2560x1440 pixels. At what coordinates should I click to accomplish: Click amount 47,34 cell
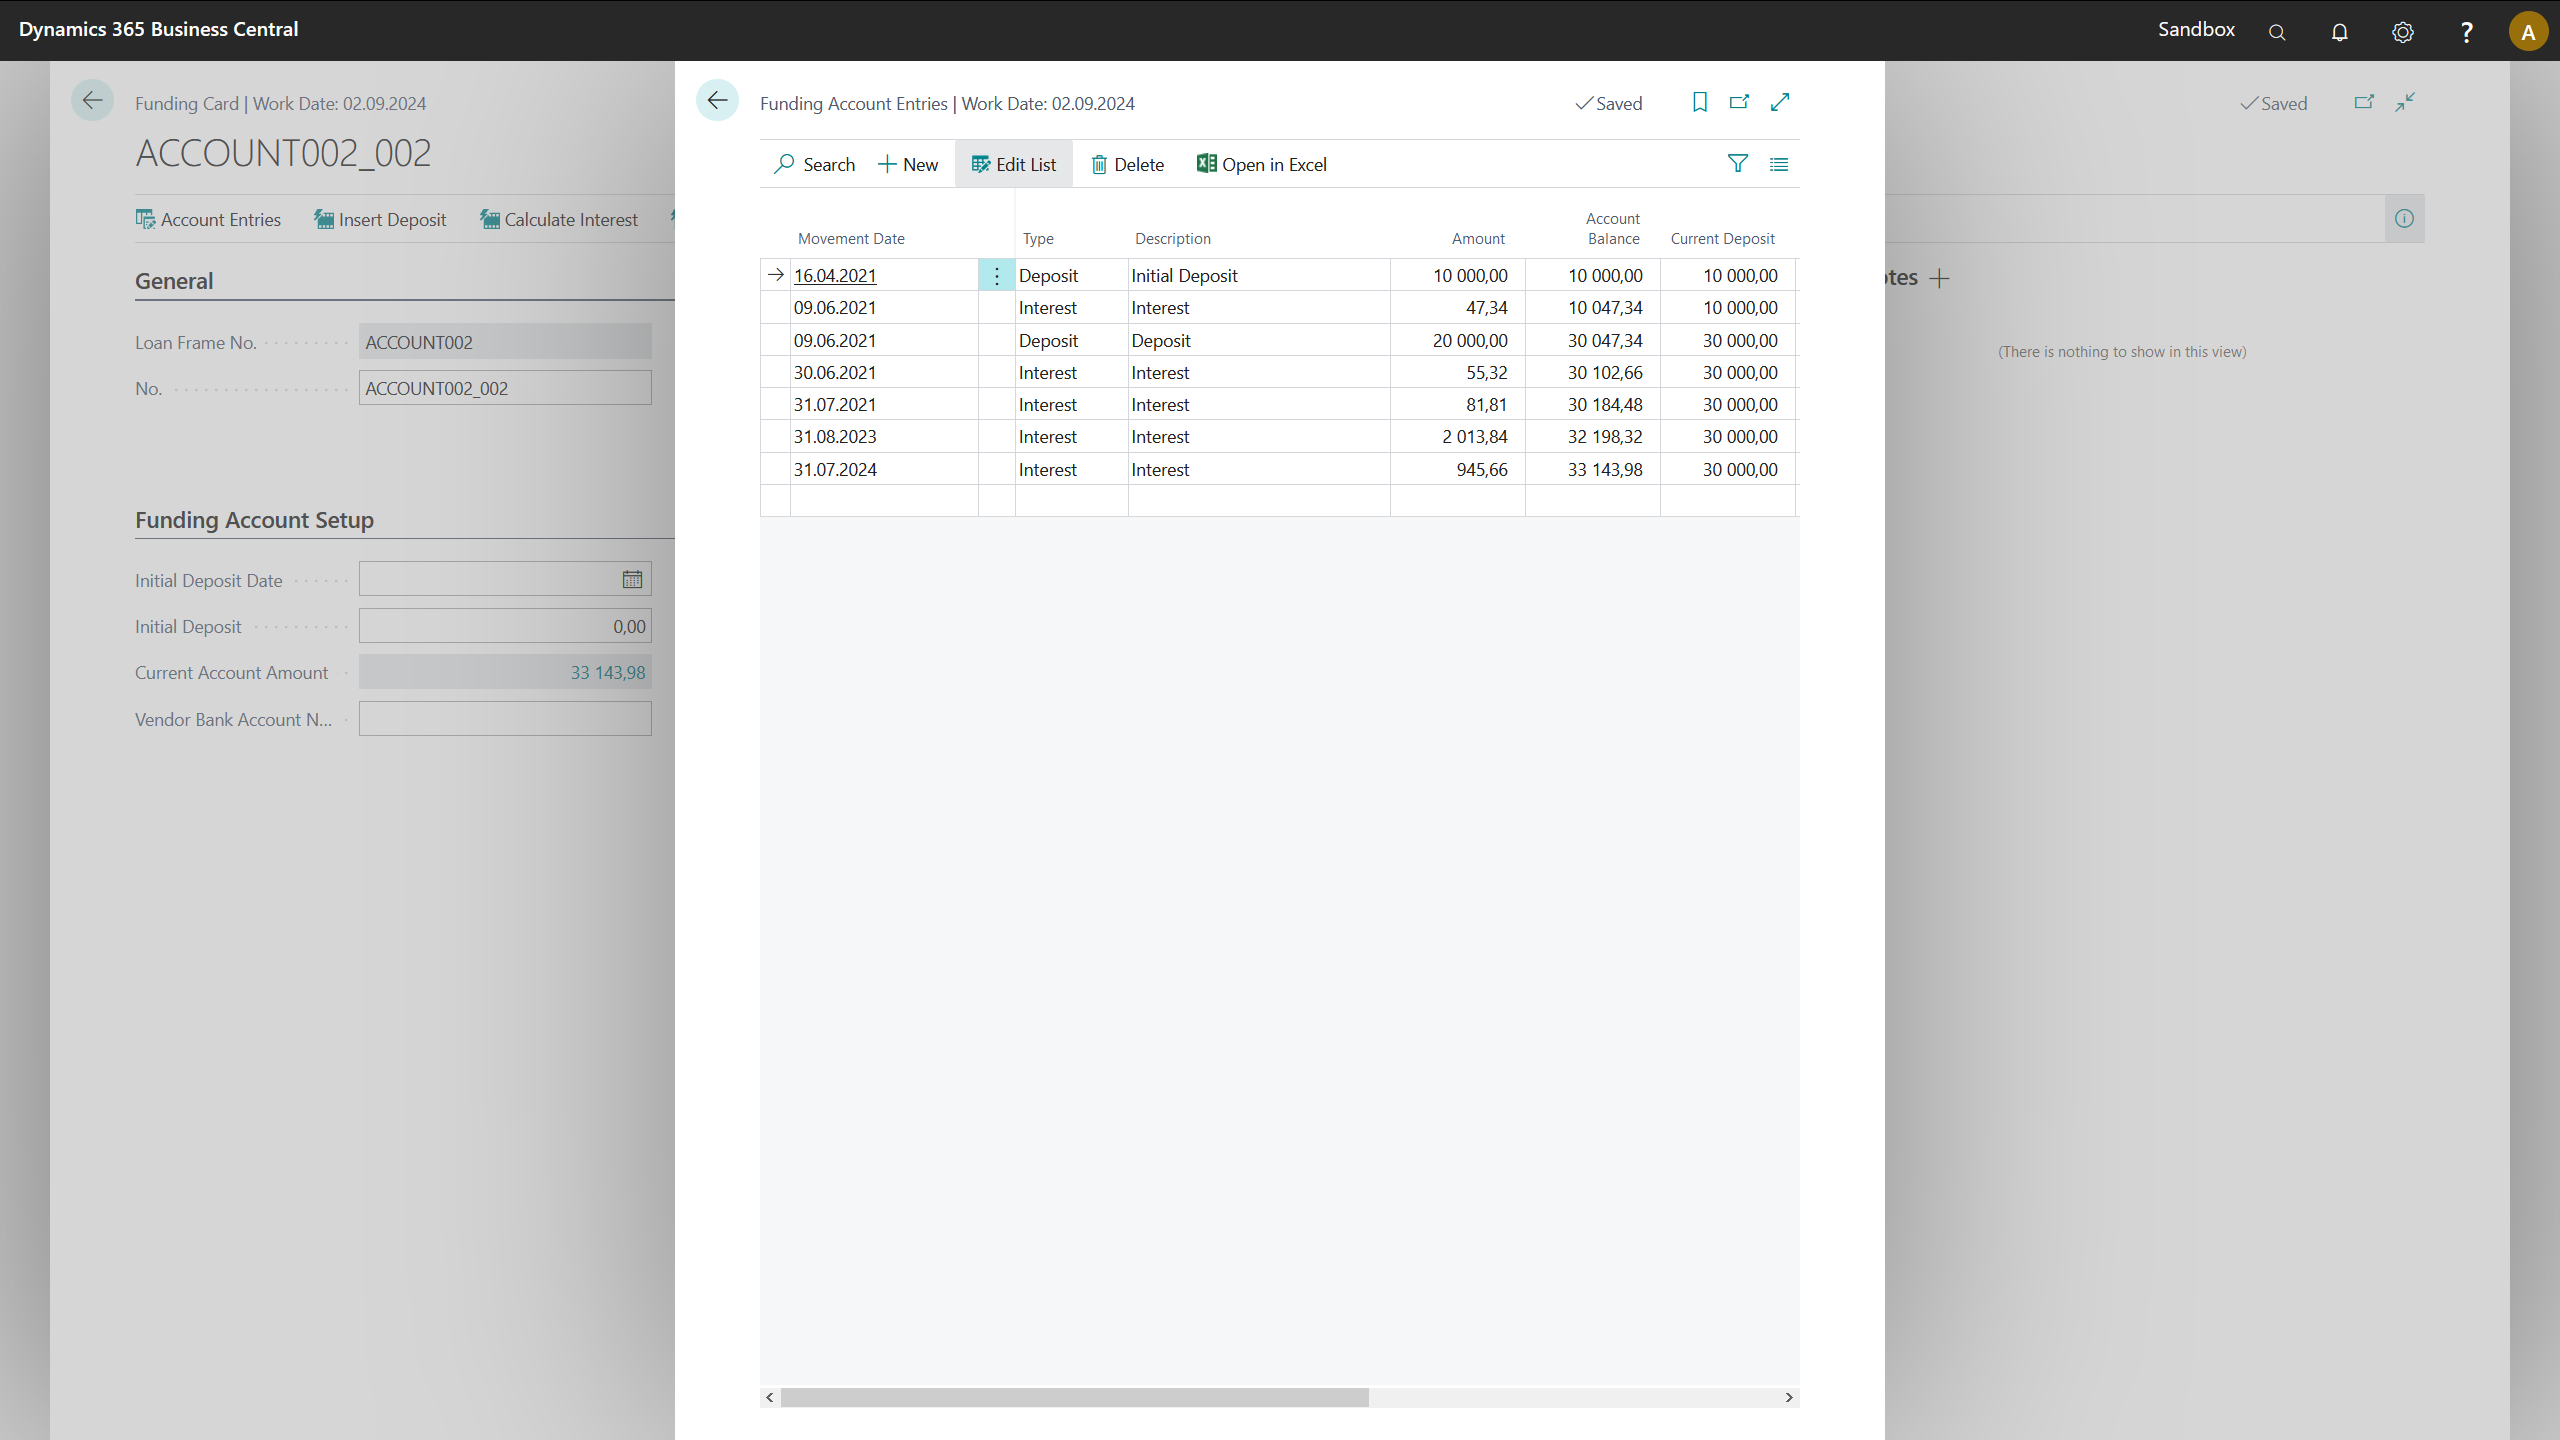[1458, 307]
